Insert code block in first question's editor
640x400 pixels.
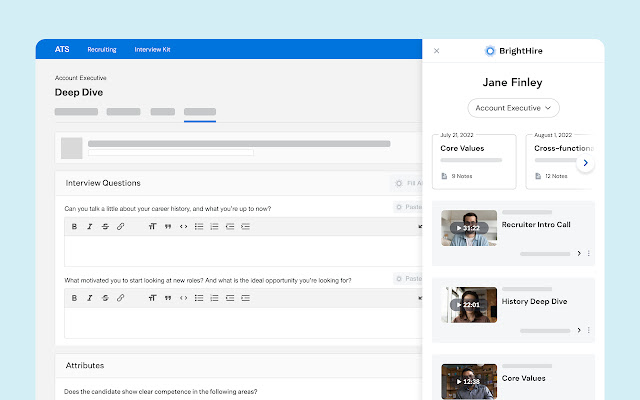(x=183, y=227)
